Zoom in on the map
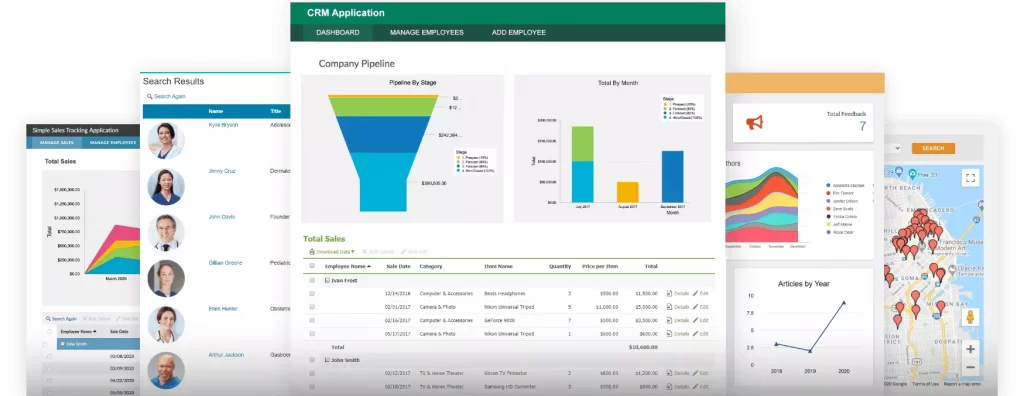The image size is (1024, 396). 970,349
